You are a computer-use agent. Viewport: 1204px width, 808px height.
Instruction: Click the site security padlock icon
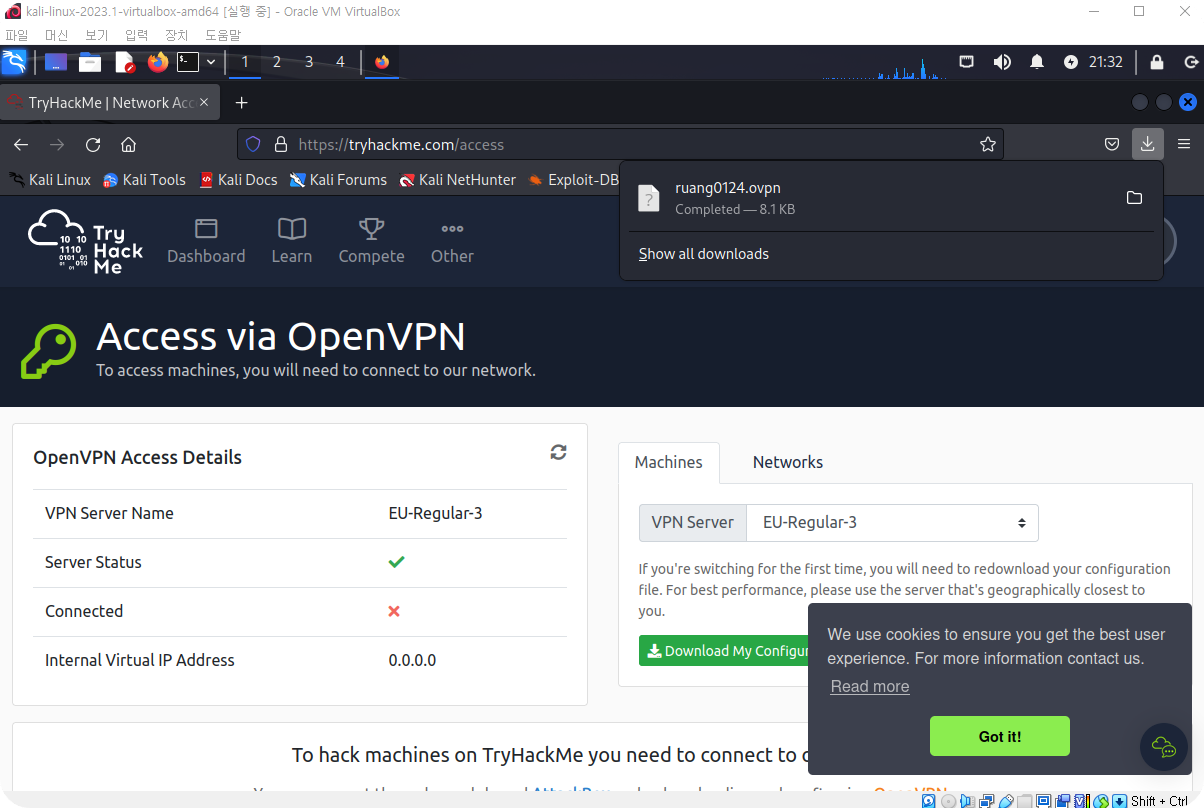[x=280, y=144]
